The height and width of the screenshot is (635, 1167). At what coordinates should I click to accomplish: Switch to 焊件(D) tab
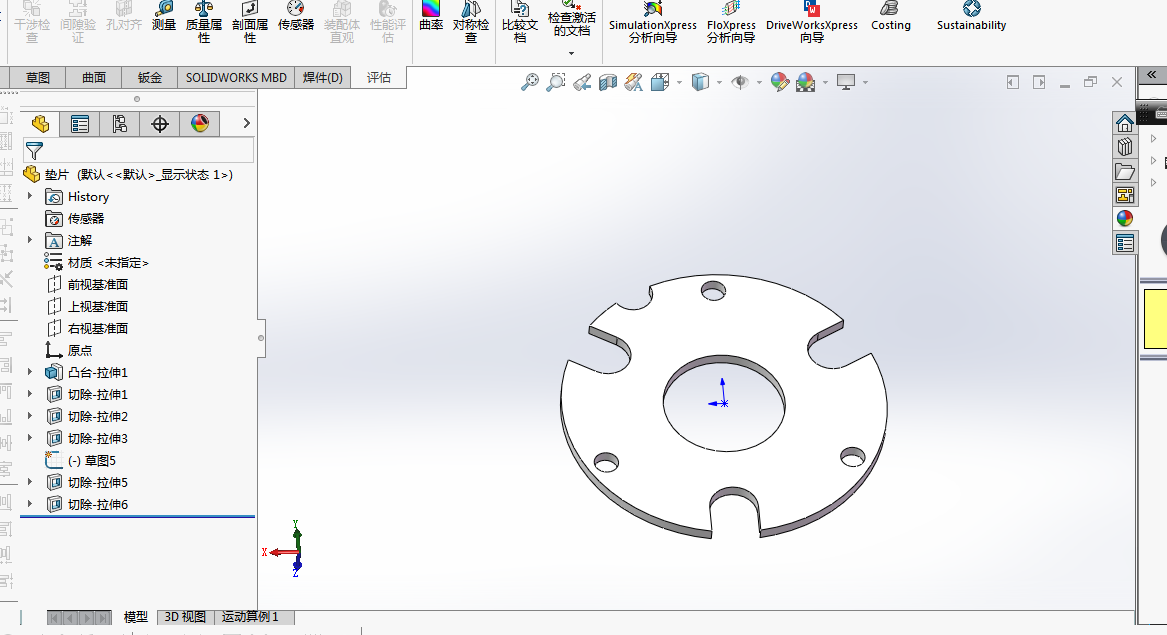click(x=322, y=77)
